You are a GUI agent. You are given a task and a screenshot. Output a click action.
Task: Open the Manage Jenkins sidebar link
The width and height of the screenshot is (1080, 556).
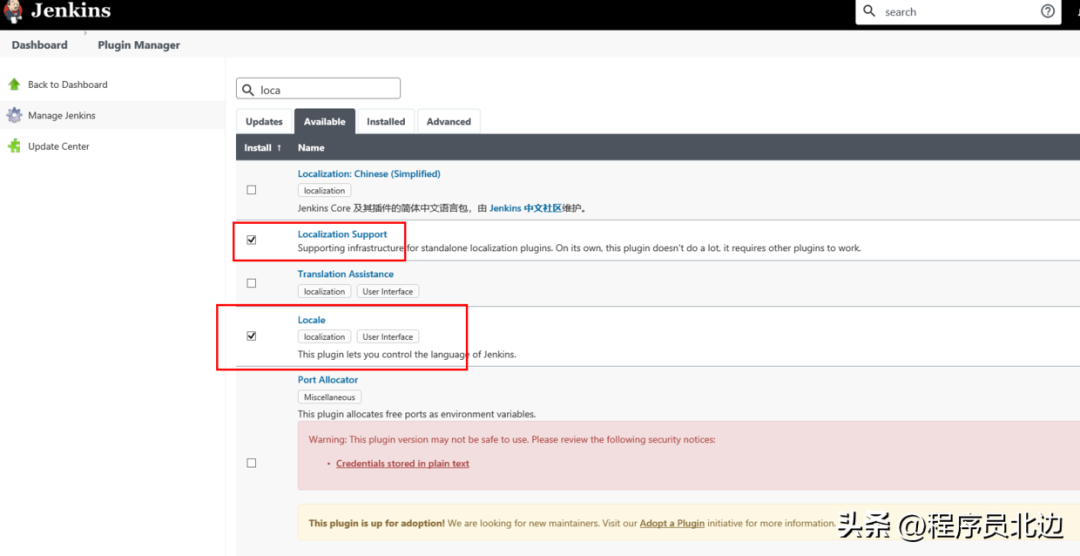pos(61,115)
